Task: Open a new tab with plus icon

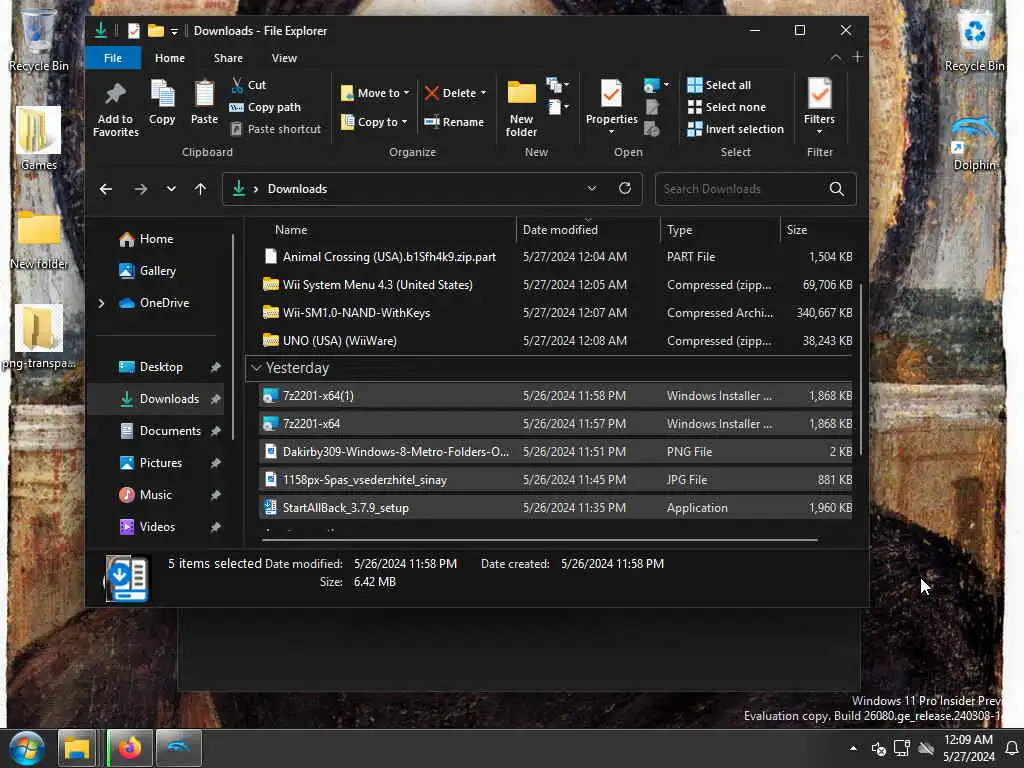Action: 857,57
